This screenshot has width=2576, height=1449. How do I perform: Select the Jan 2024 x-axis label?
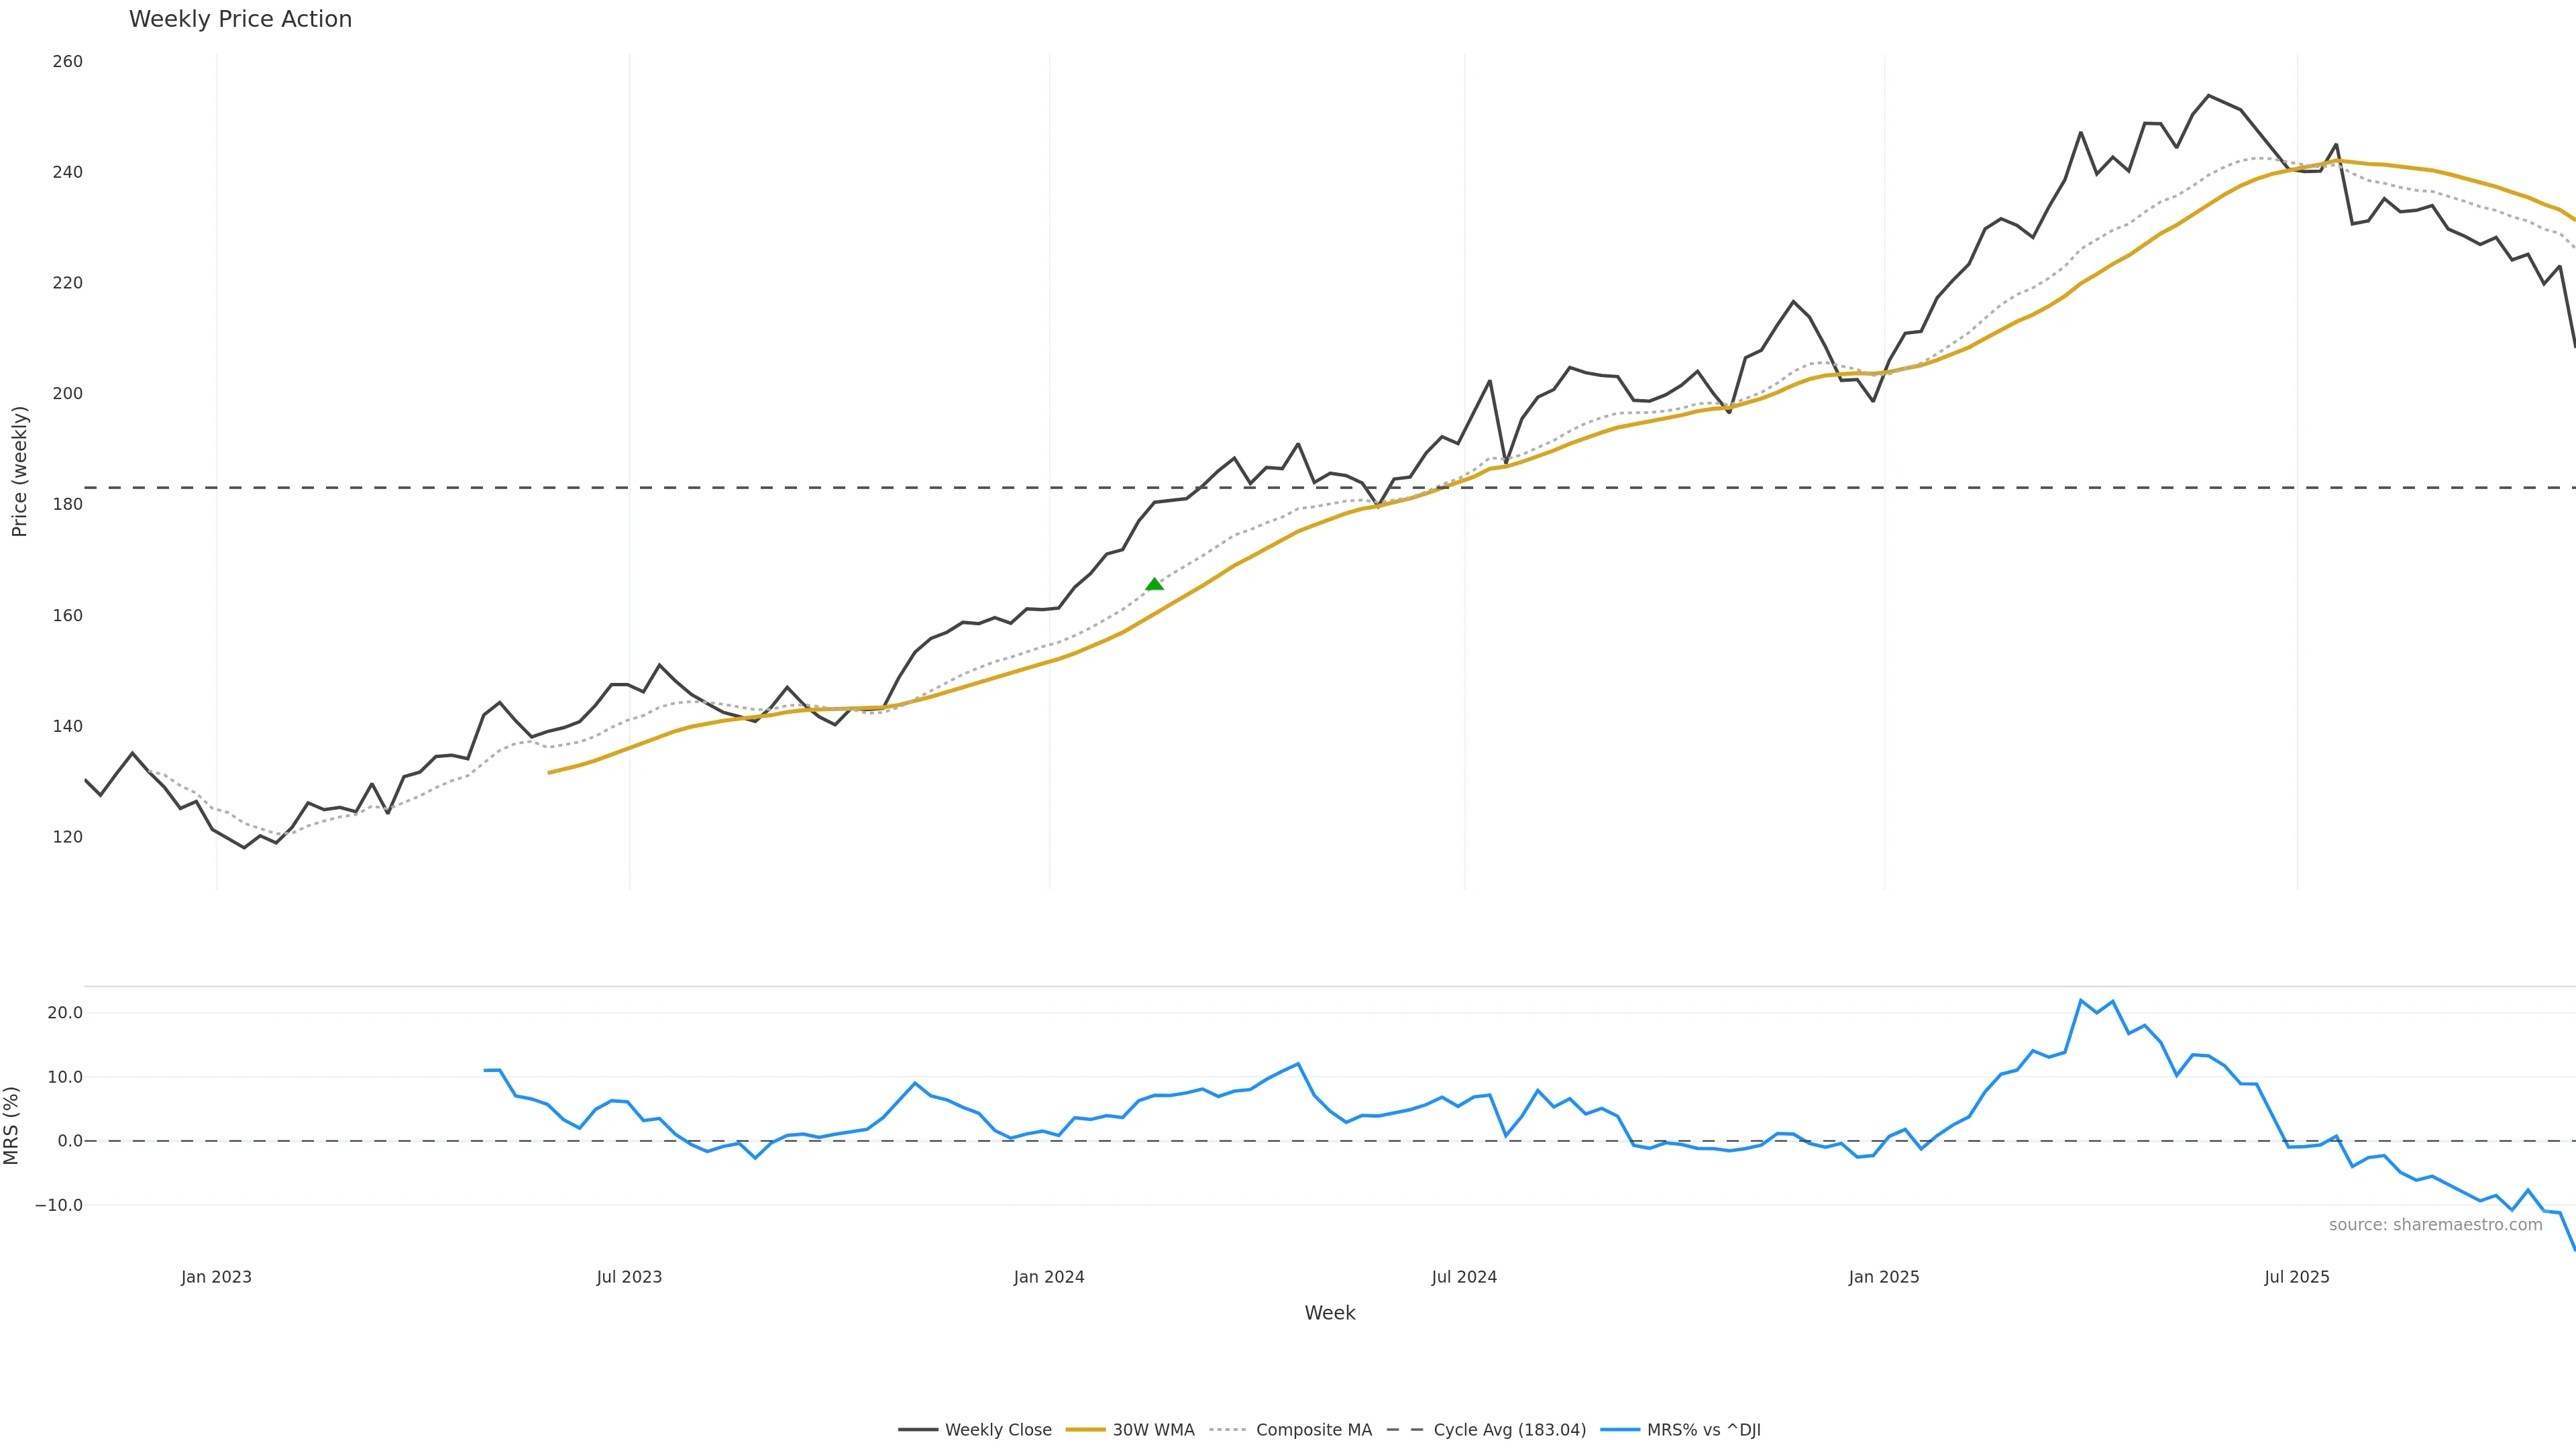(1048, 1277)
